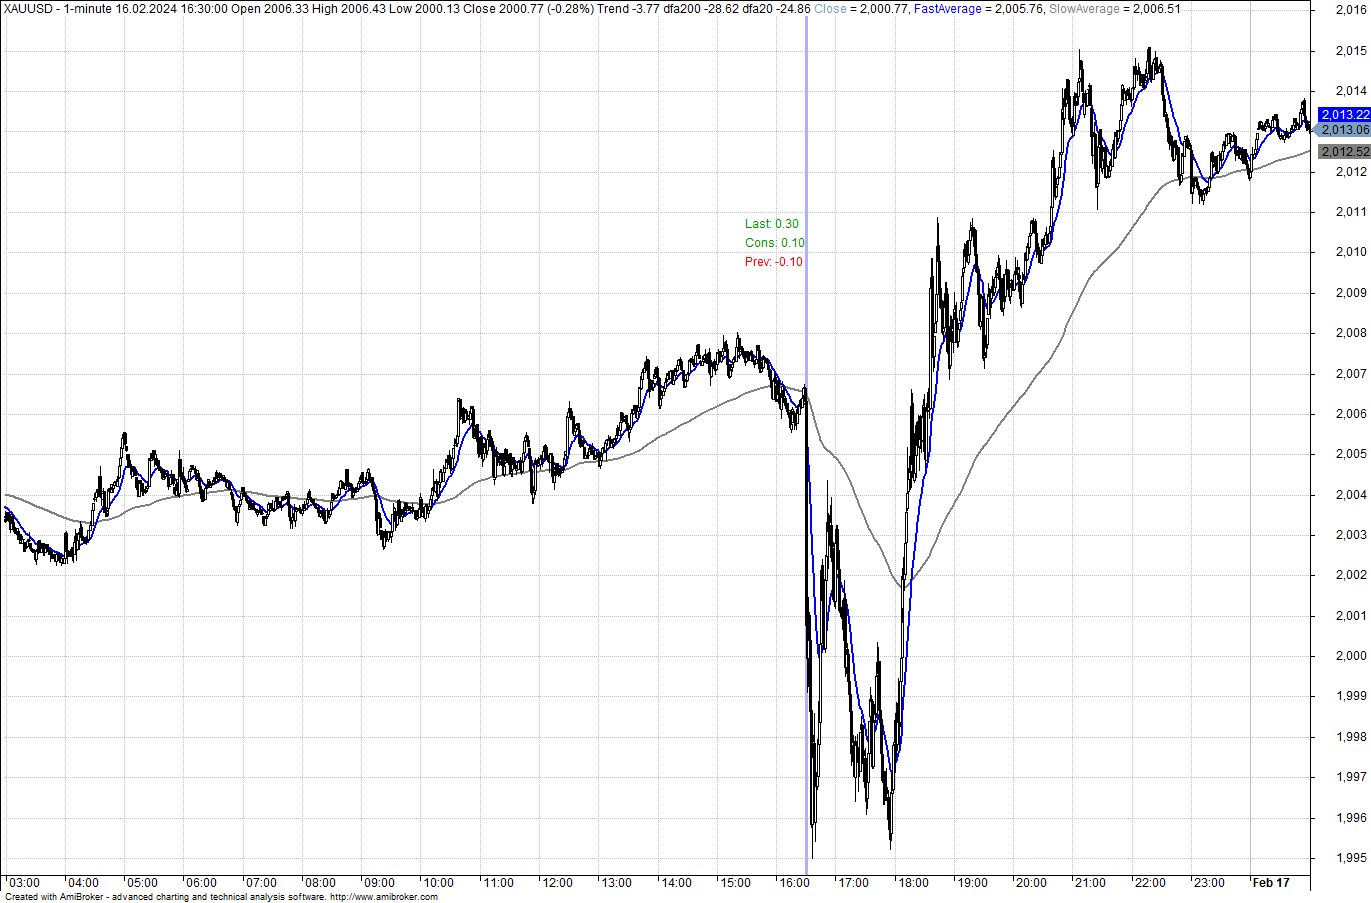Screen dimensions: 1371x903
Task: Click the 'Feb 17' date axis label
Action: [1271, 883]
